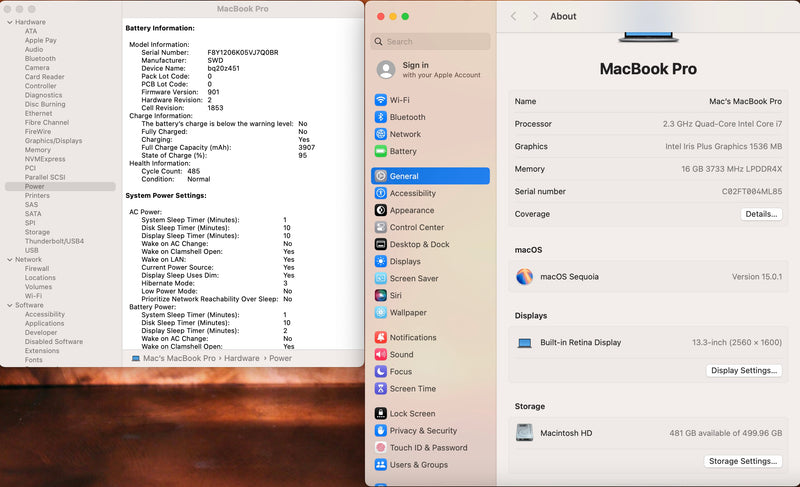Open the Sound speaker icon
Image resolution: width=800 pixels, height=487 pixels.
381,354
